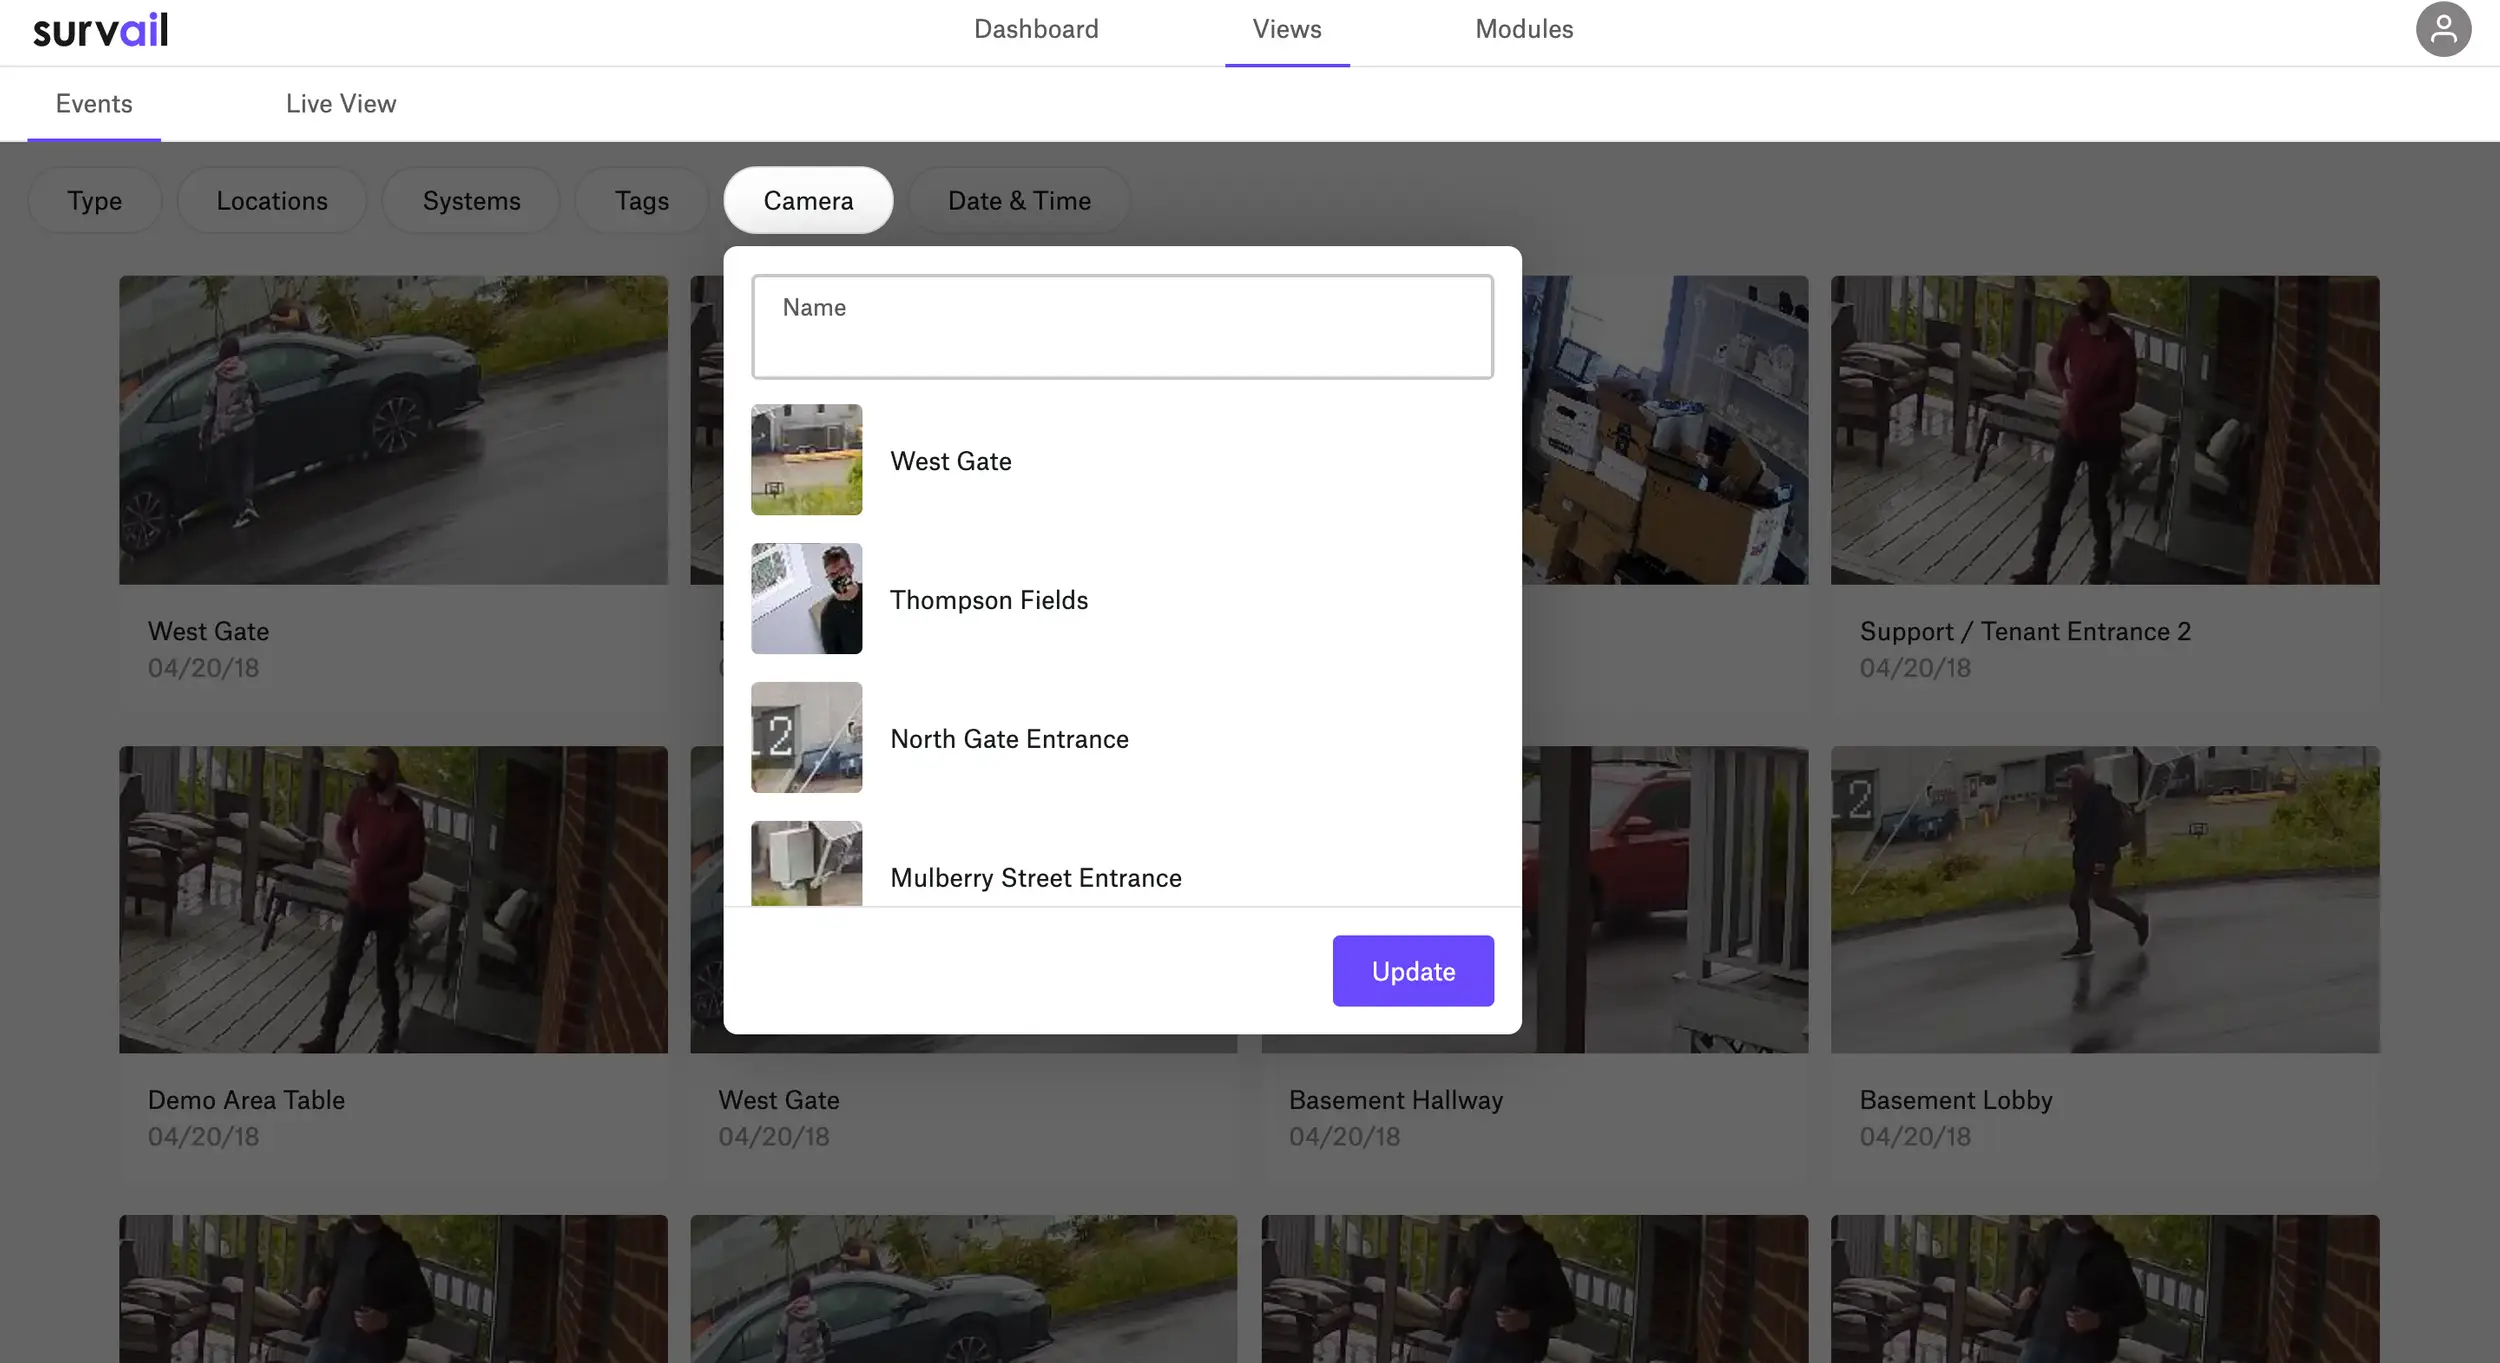
Task: Open the Systems filter dropdown
Action: 471,201
